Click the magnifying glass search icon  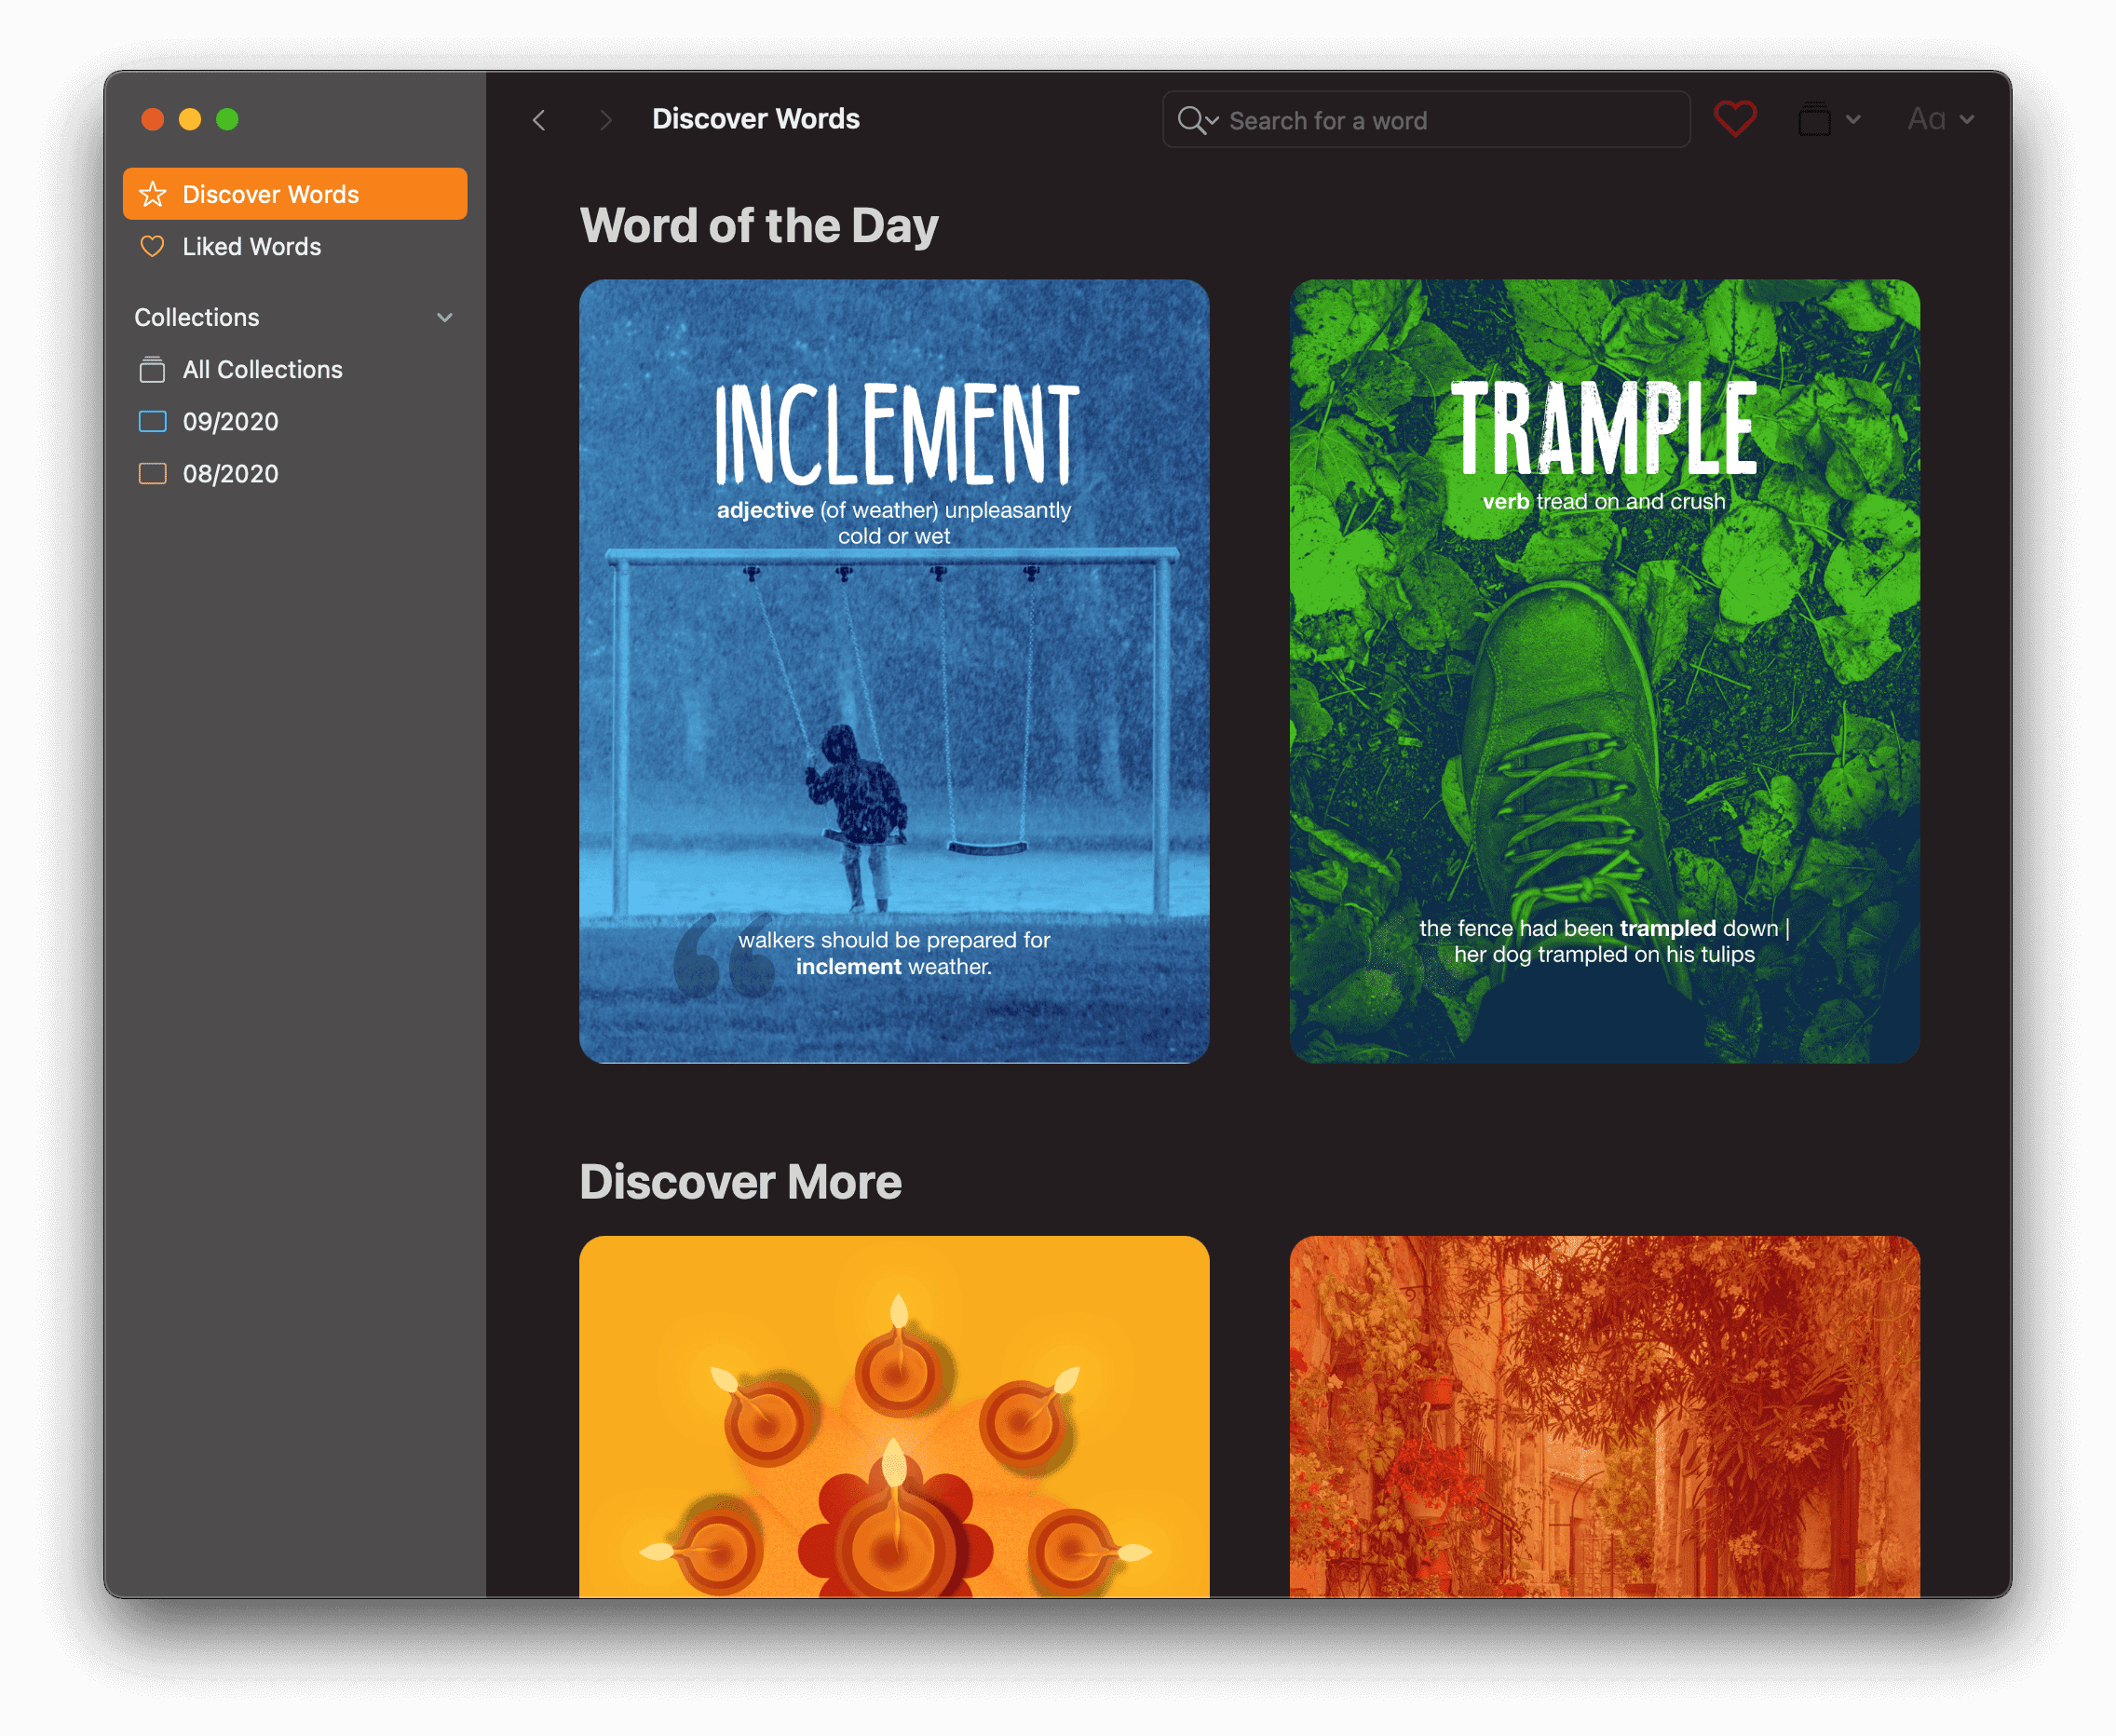click(x=1192, y=120)
